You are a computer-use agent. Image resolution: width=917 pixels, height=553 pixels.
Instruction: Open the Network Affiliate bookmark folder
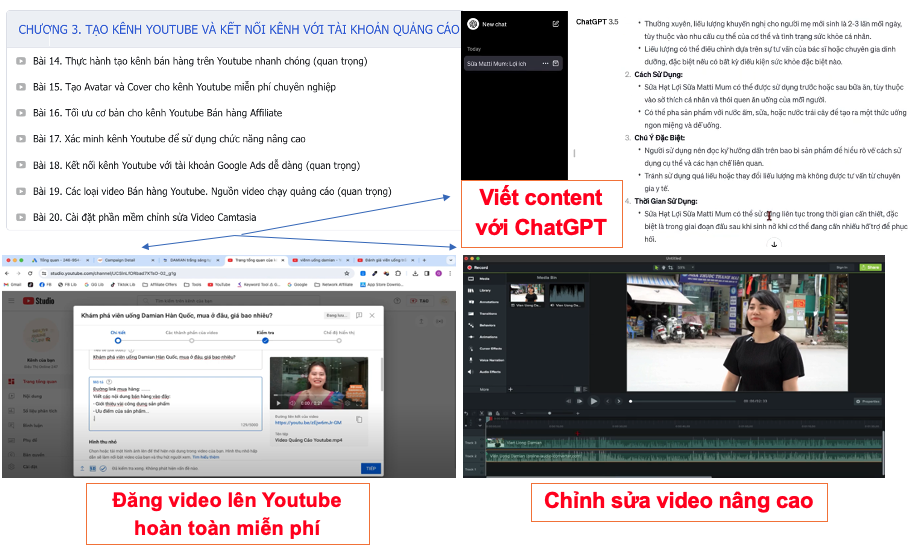(334, 285)
